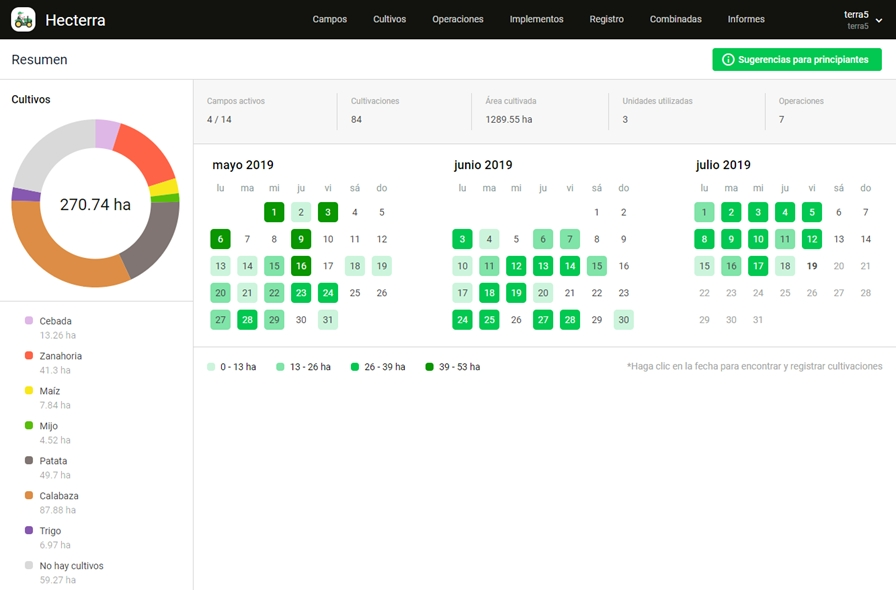Select May 16 in the 2019 calendar
The image size is (896, 590).
(x=301, y=266)
